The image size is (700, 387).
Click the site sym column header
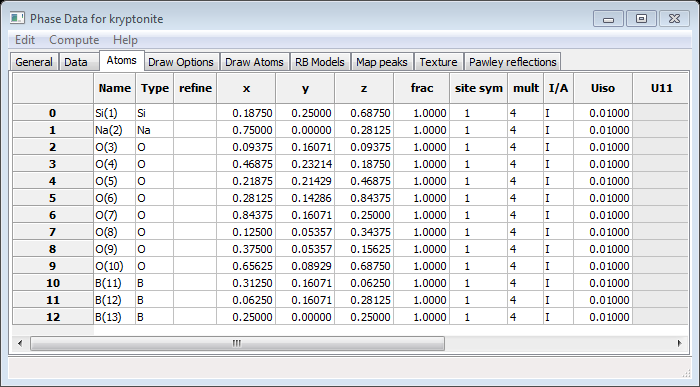pos(479,88)
